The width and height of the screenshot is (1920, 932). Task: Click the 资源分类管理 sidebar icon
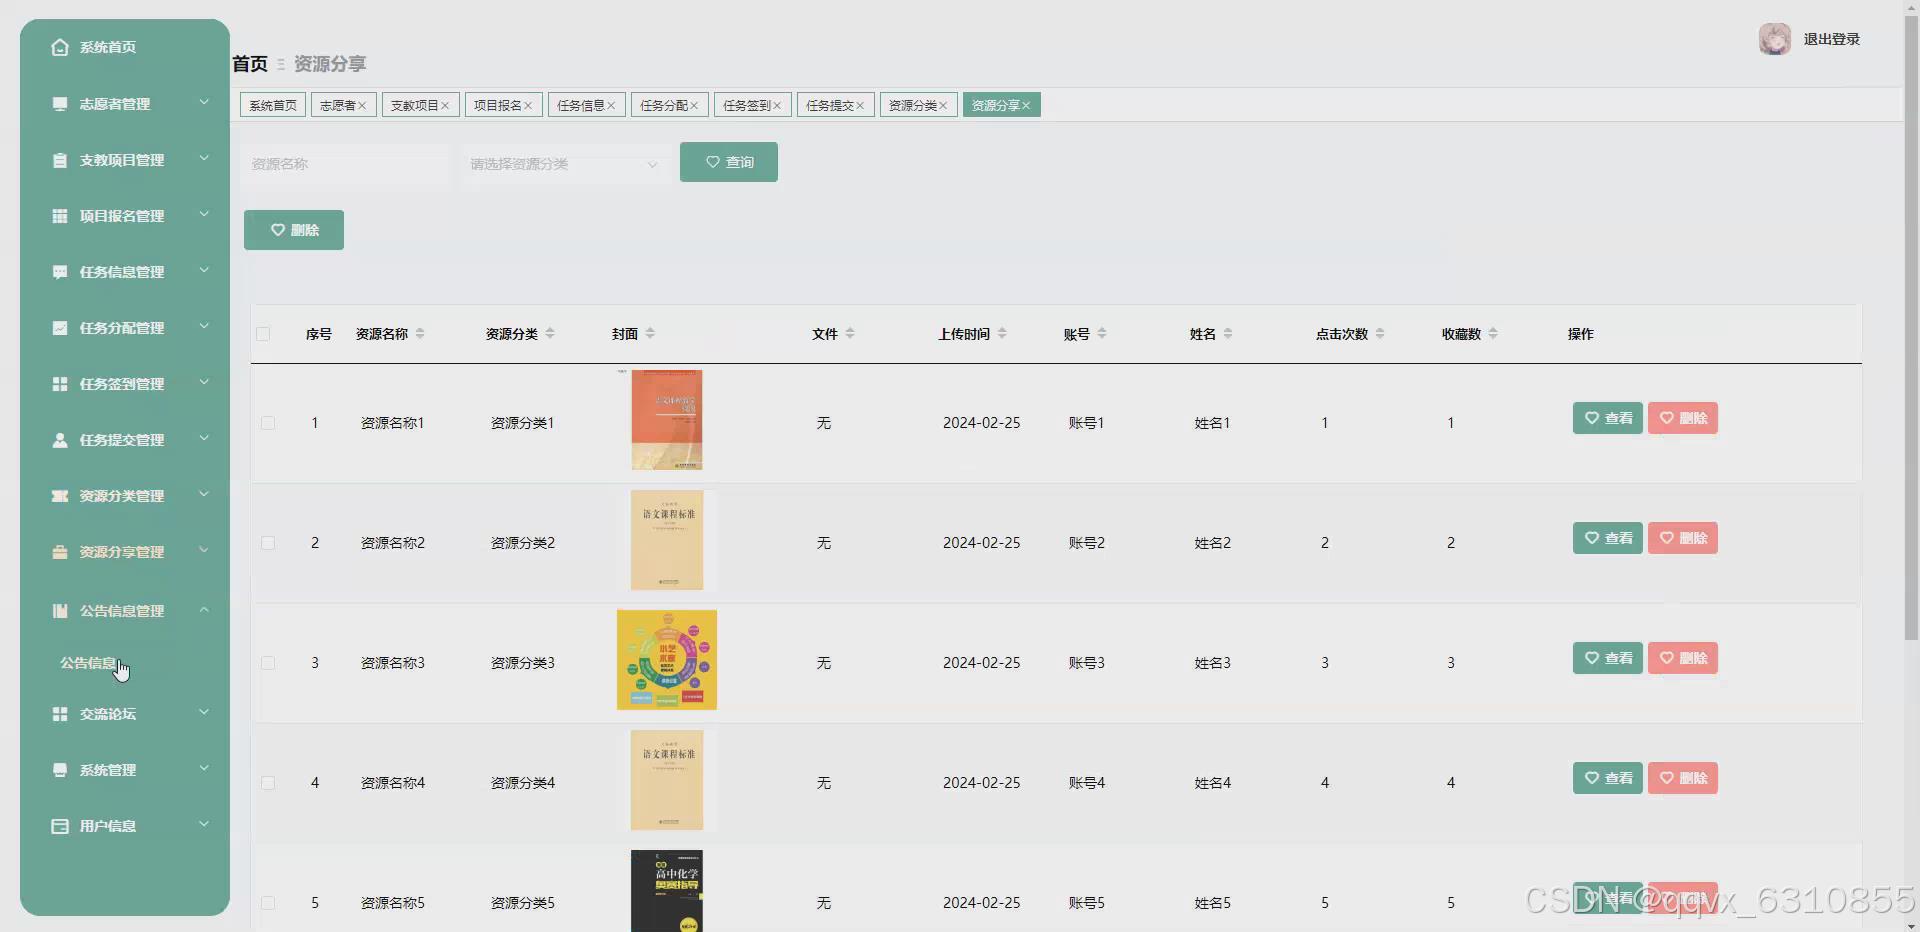tap(60, 496)
